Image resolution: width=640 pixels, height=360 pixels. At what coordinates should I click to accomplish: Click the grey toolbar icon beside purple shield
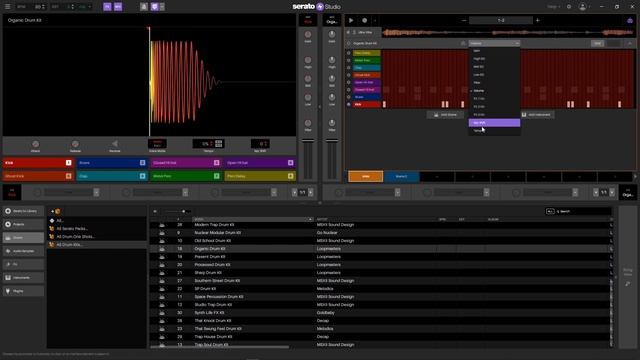point(144,7)
